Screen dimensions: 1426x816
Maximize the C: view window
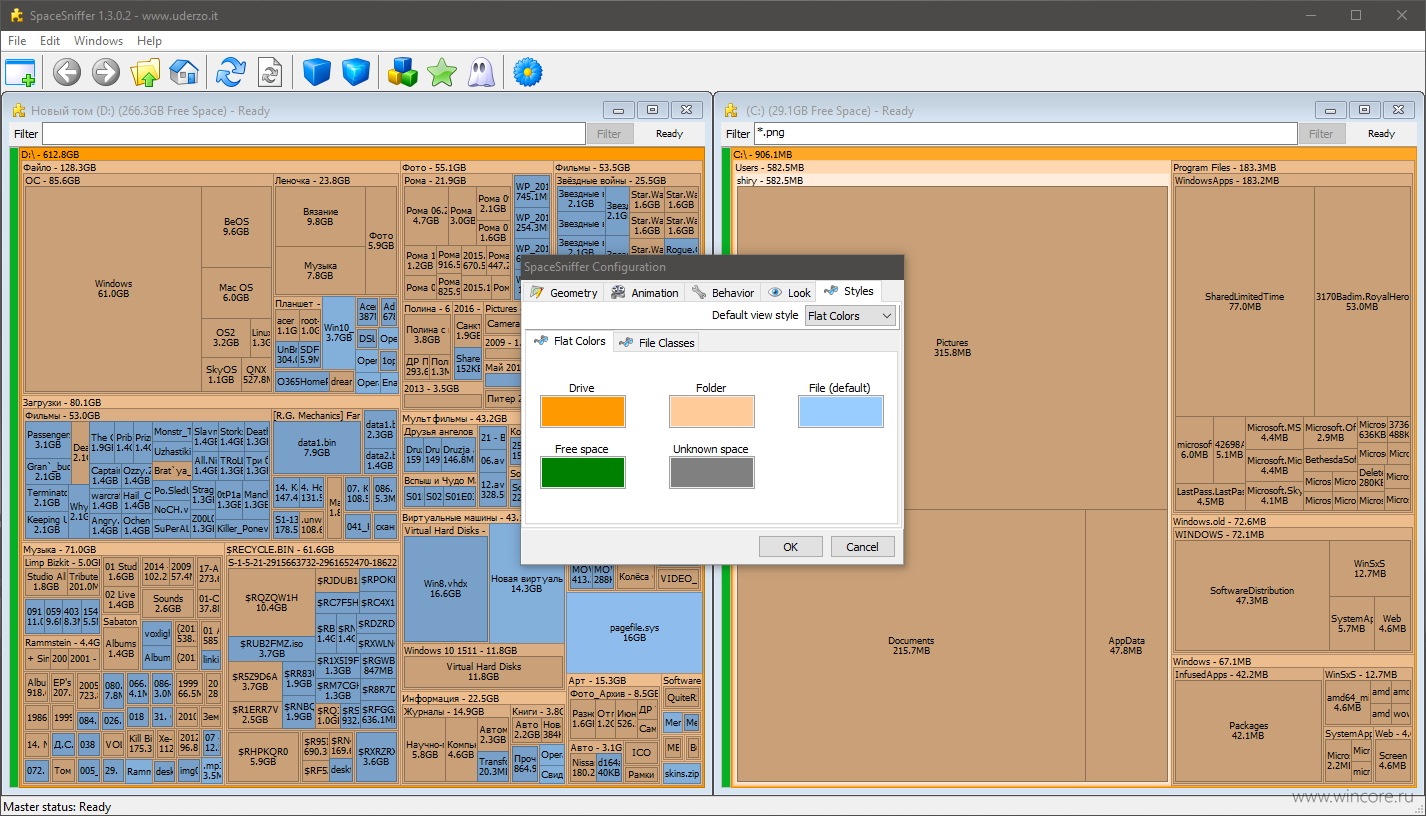[x=1363, y=110]
